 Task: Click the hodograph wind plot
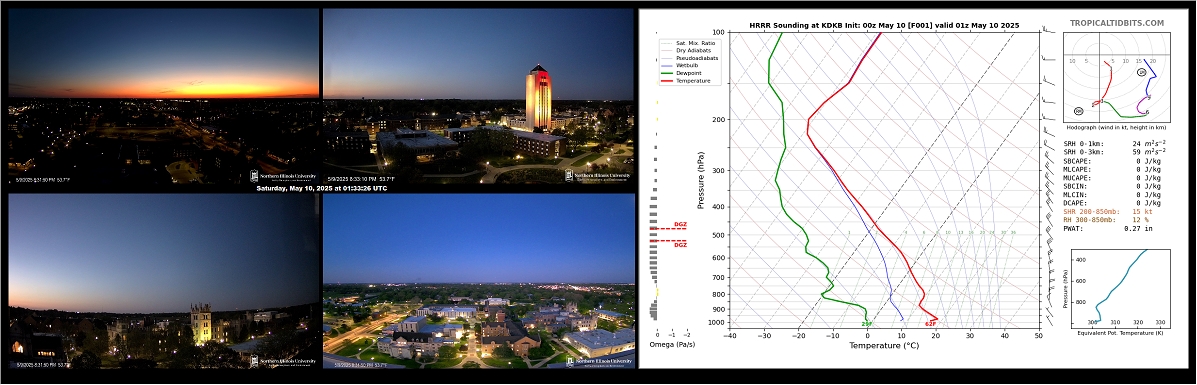point(1115,80)
